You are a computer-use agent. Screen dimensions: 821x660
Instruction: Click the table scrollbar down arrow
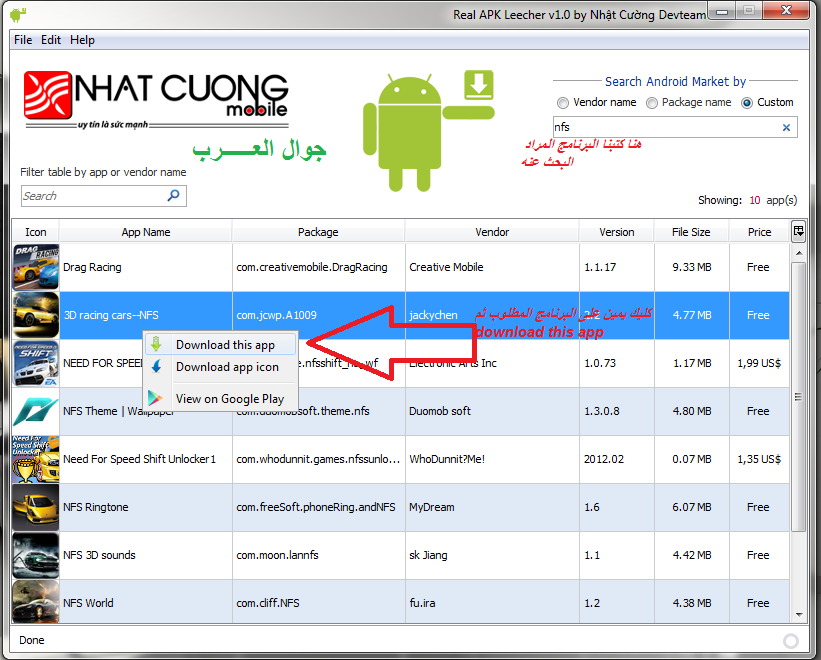[798, 614]
